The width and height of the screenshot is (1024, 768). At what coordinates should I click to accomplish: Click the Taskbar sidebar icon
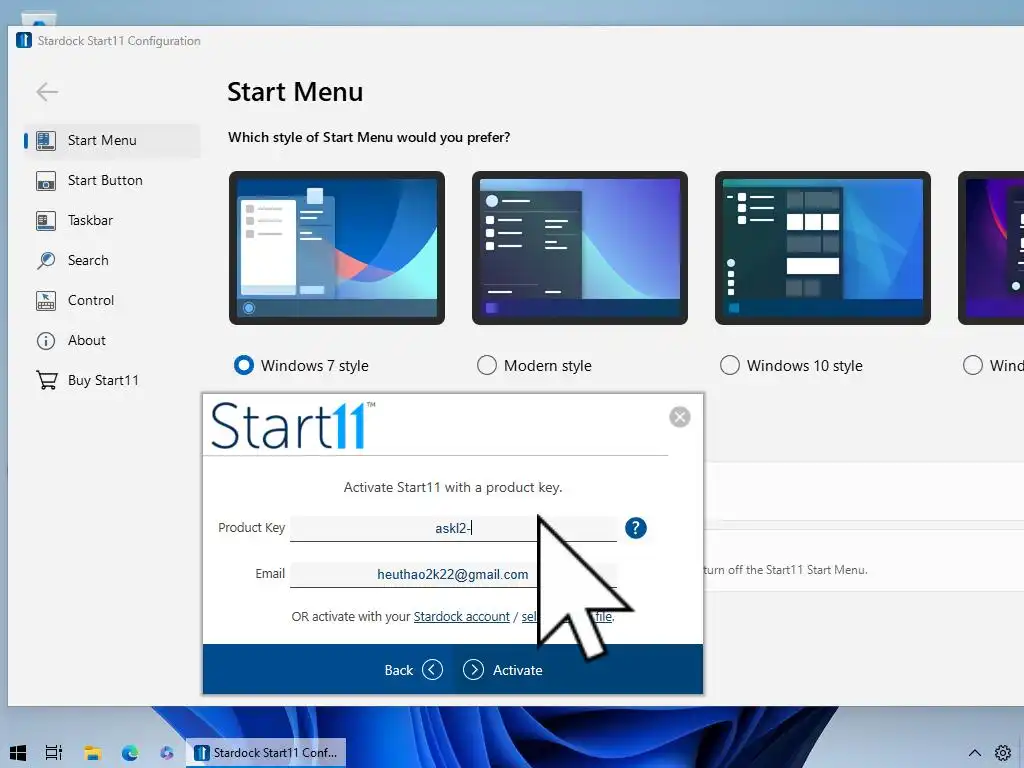[x=46, y=221]
